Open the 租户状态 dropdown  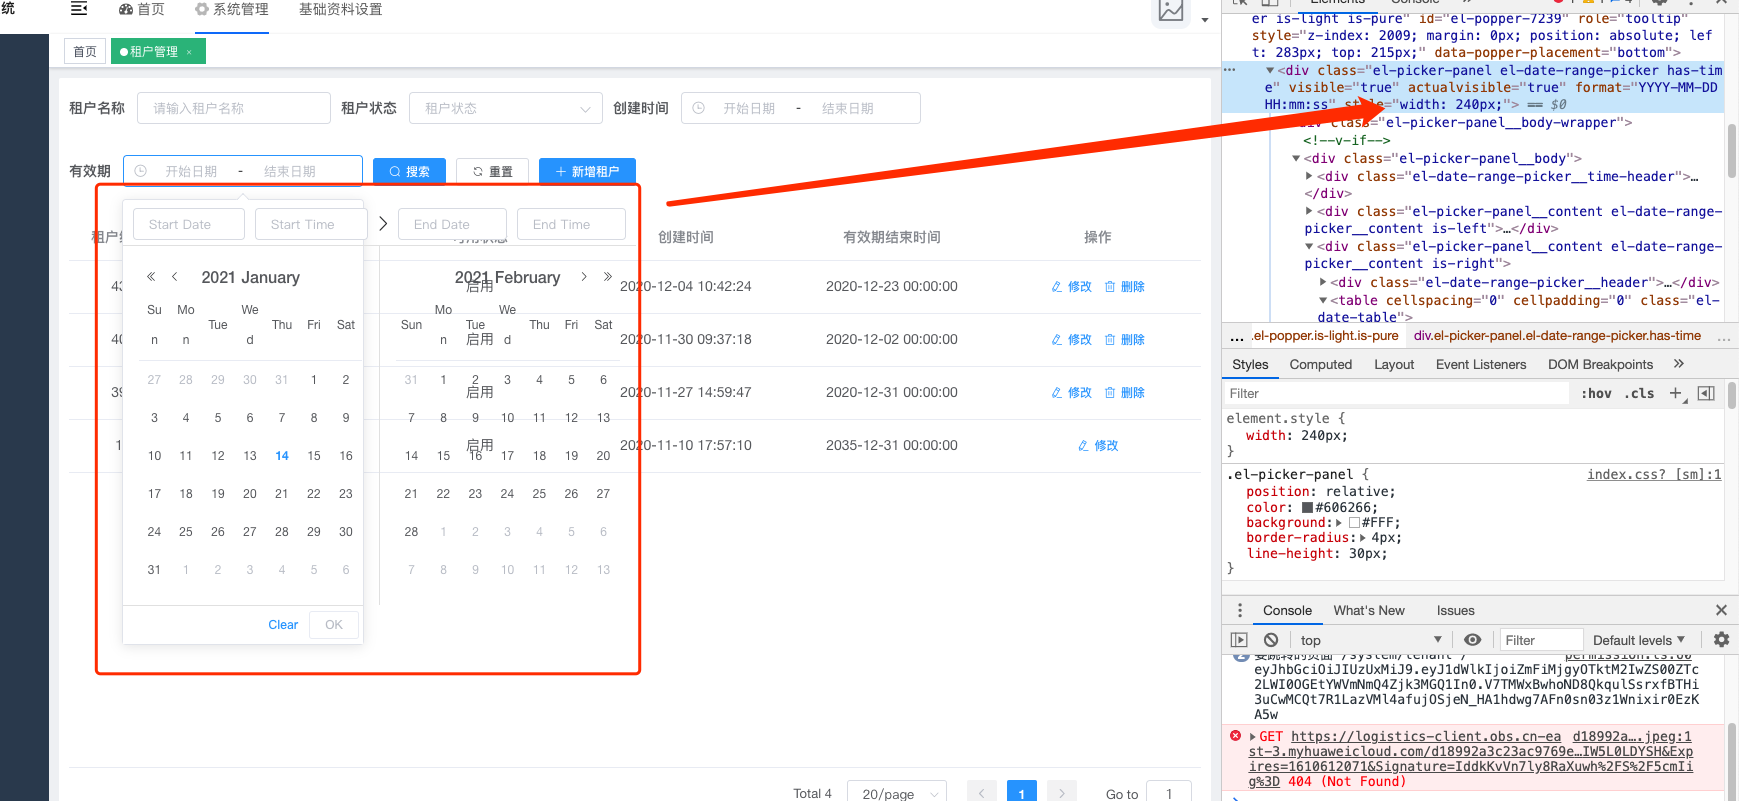point(506,108)
